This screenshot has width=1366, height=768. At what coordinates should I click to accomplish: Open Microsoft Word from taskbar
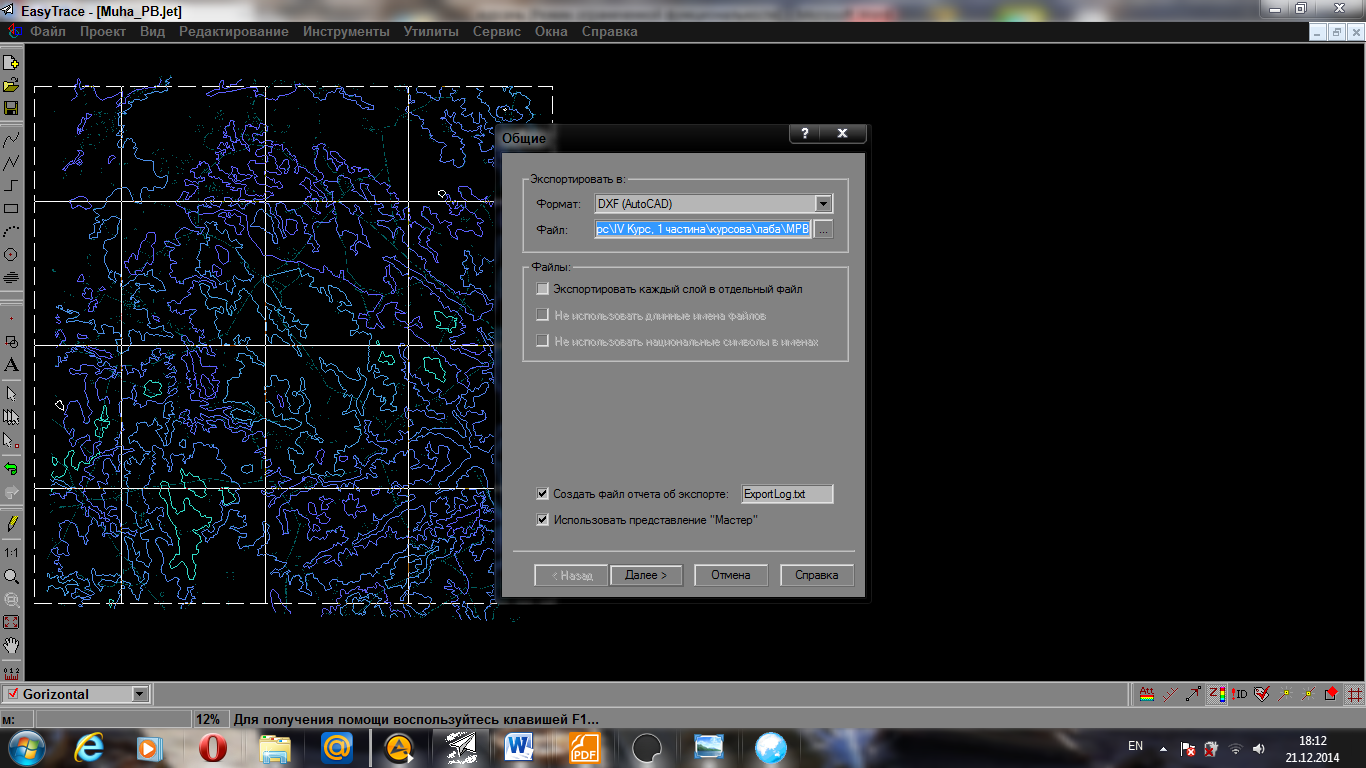(x=521, y=747)
